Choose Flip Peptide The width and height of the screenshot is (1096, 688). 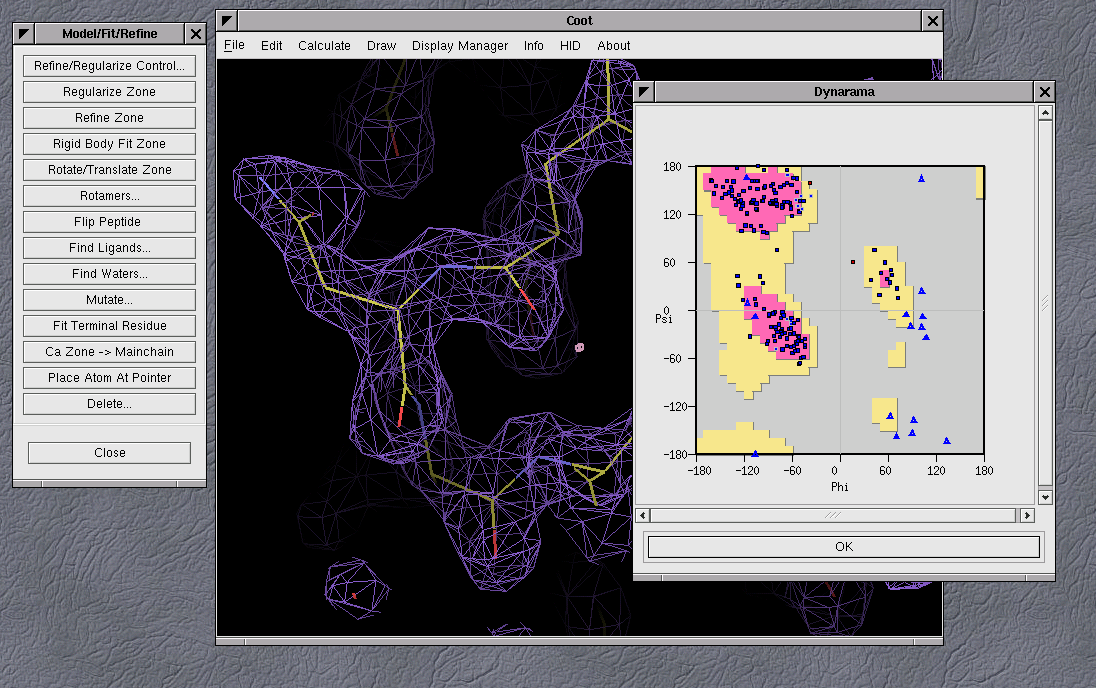pos(109,222)
